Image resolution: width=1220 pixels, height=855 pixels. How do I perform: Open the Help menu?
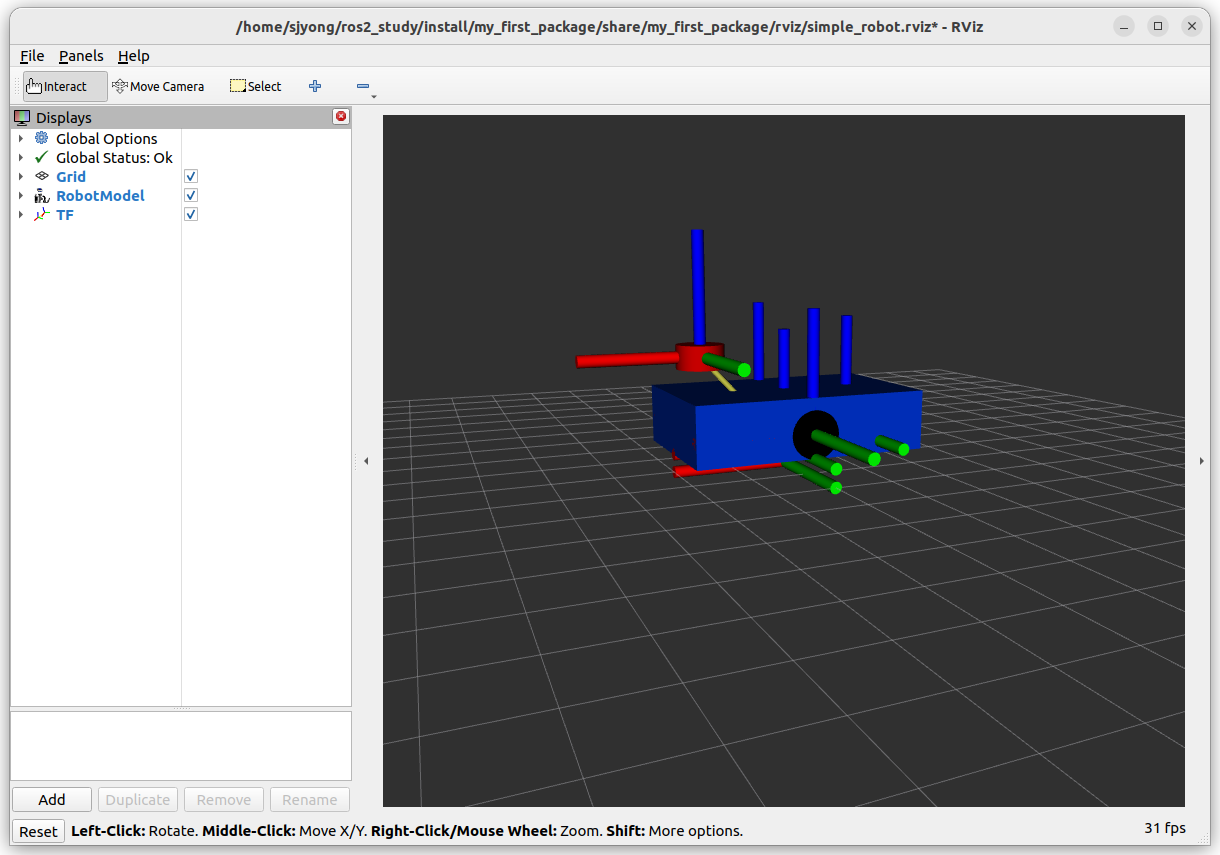point(133,56)
